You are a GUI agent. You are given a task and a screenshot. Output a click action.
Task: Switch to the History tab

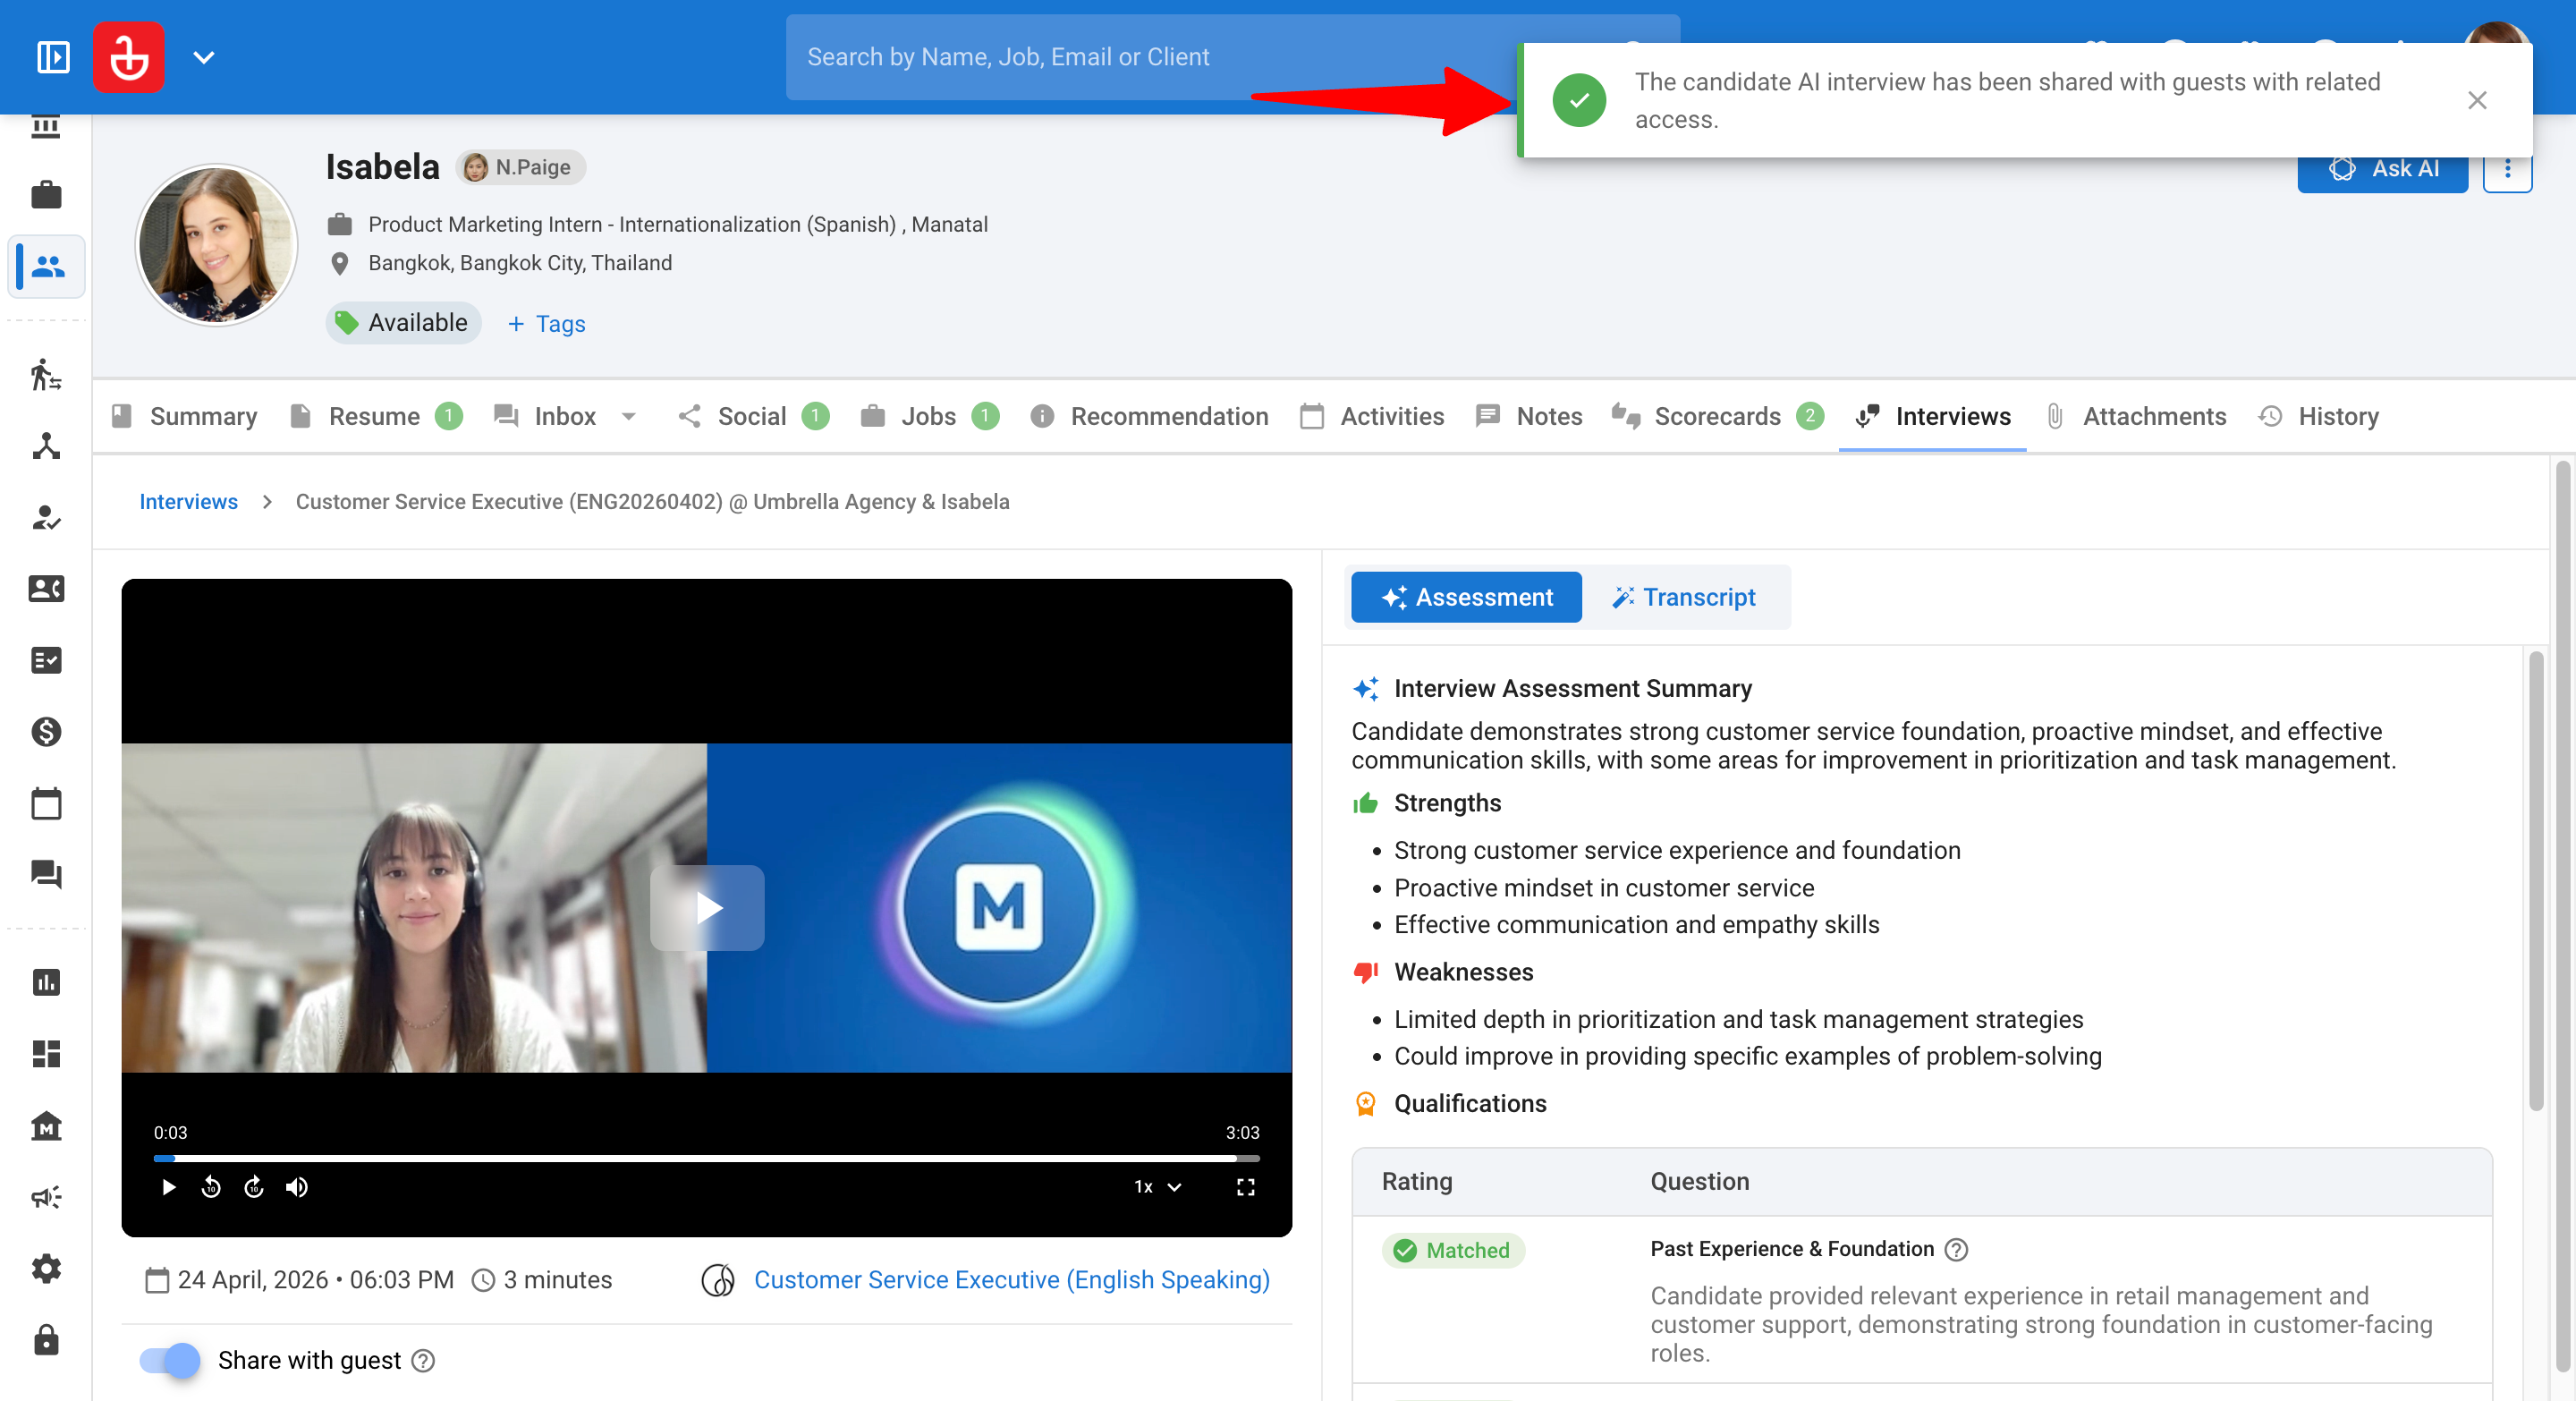click(x=2318, y=416)
